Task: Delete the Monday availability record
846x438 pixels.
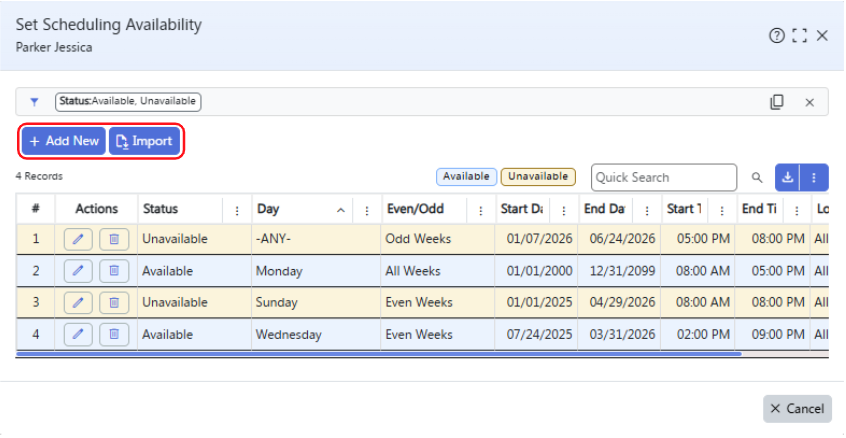Action: click(114, 271)
